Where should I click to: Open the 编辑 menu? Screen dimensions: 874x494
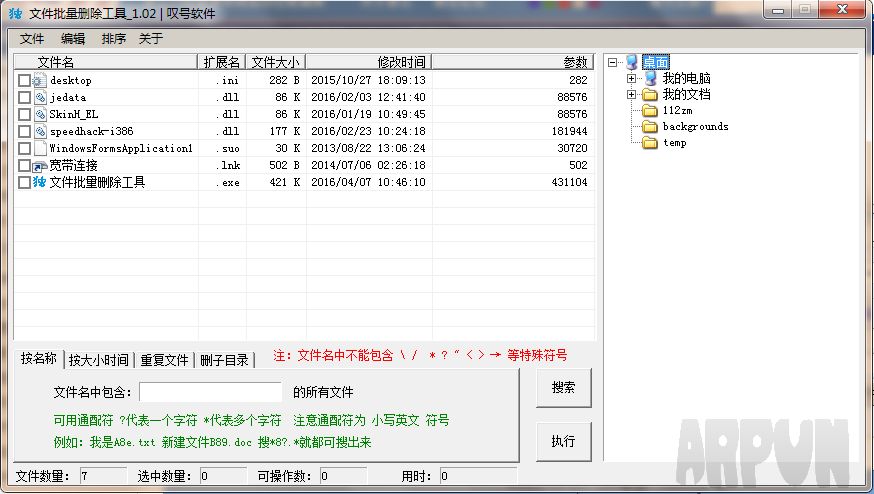73,39
